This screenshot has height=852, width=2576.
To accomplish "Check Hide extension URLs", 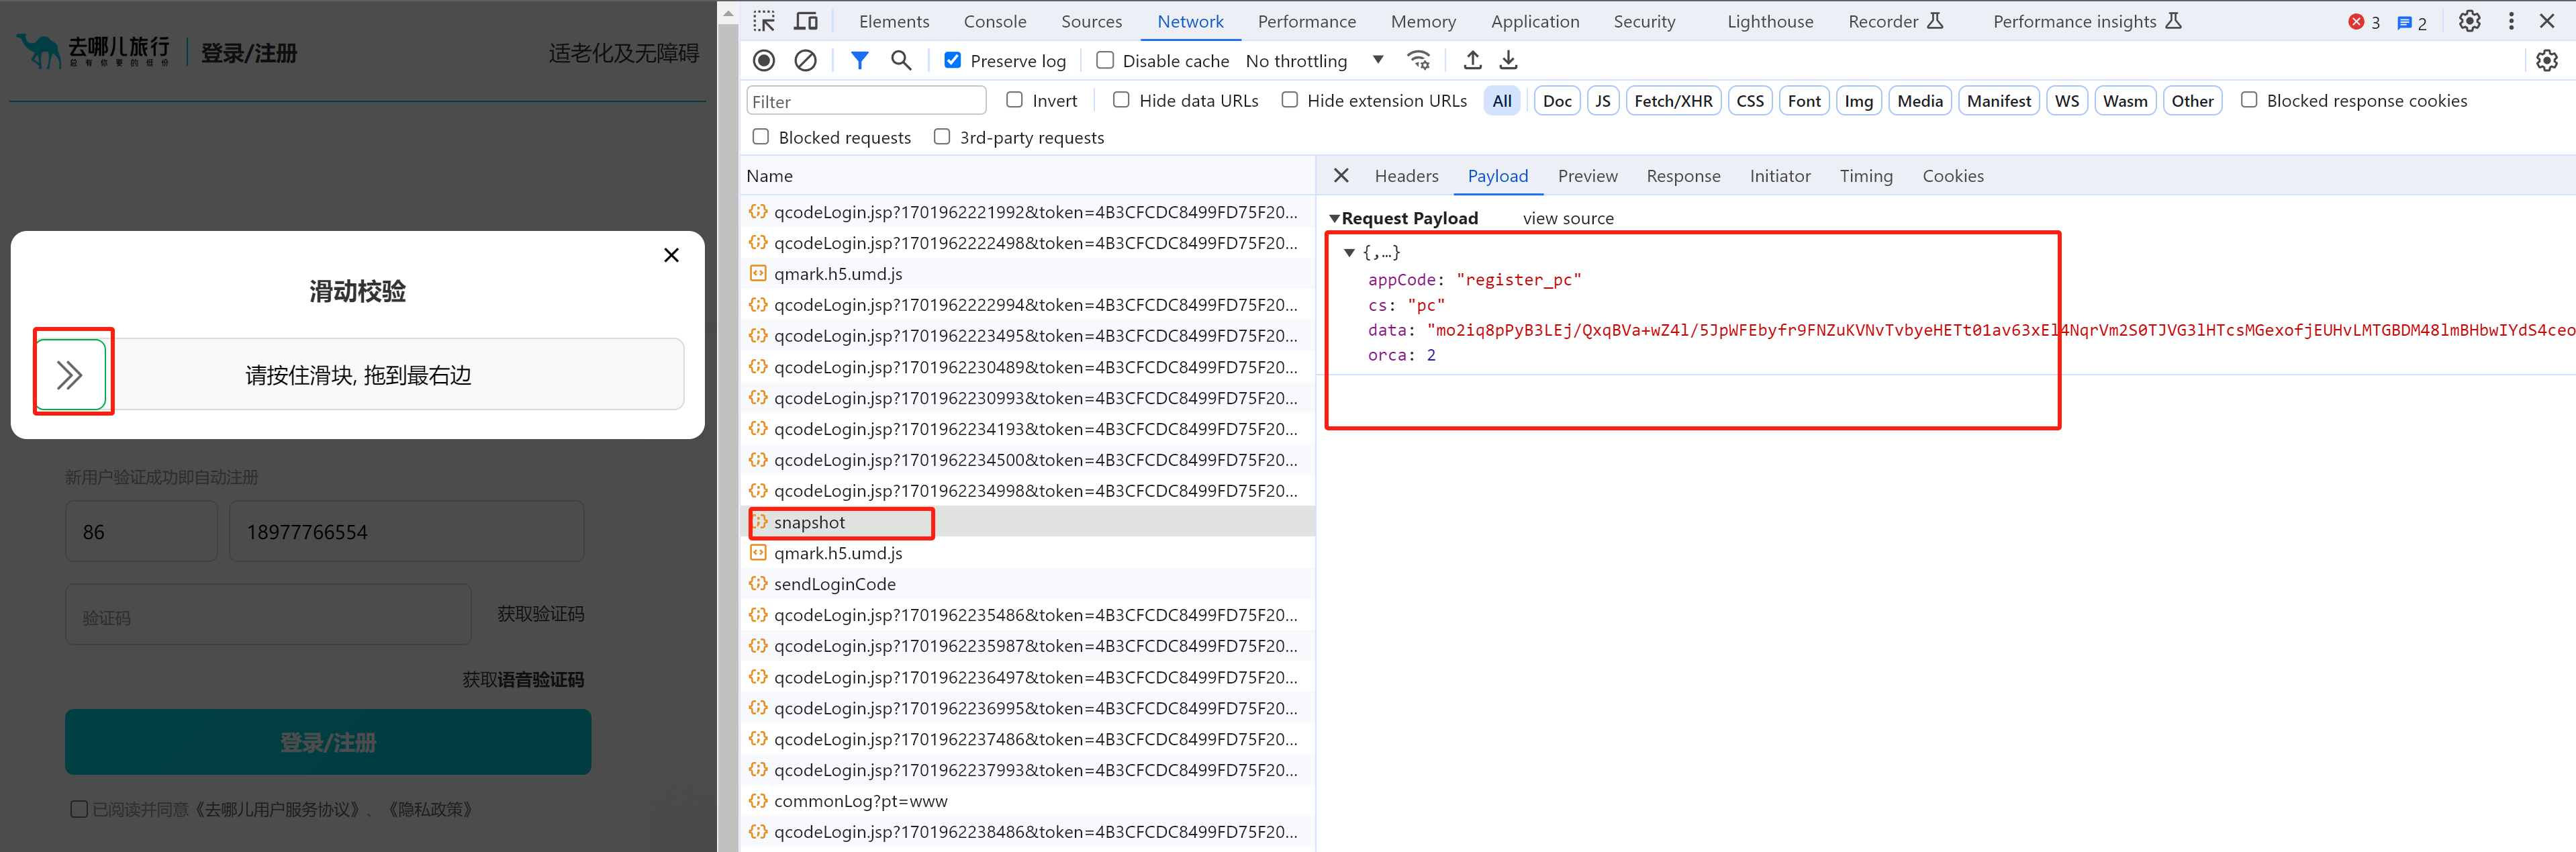I will coord(1290,100).
